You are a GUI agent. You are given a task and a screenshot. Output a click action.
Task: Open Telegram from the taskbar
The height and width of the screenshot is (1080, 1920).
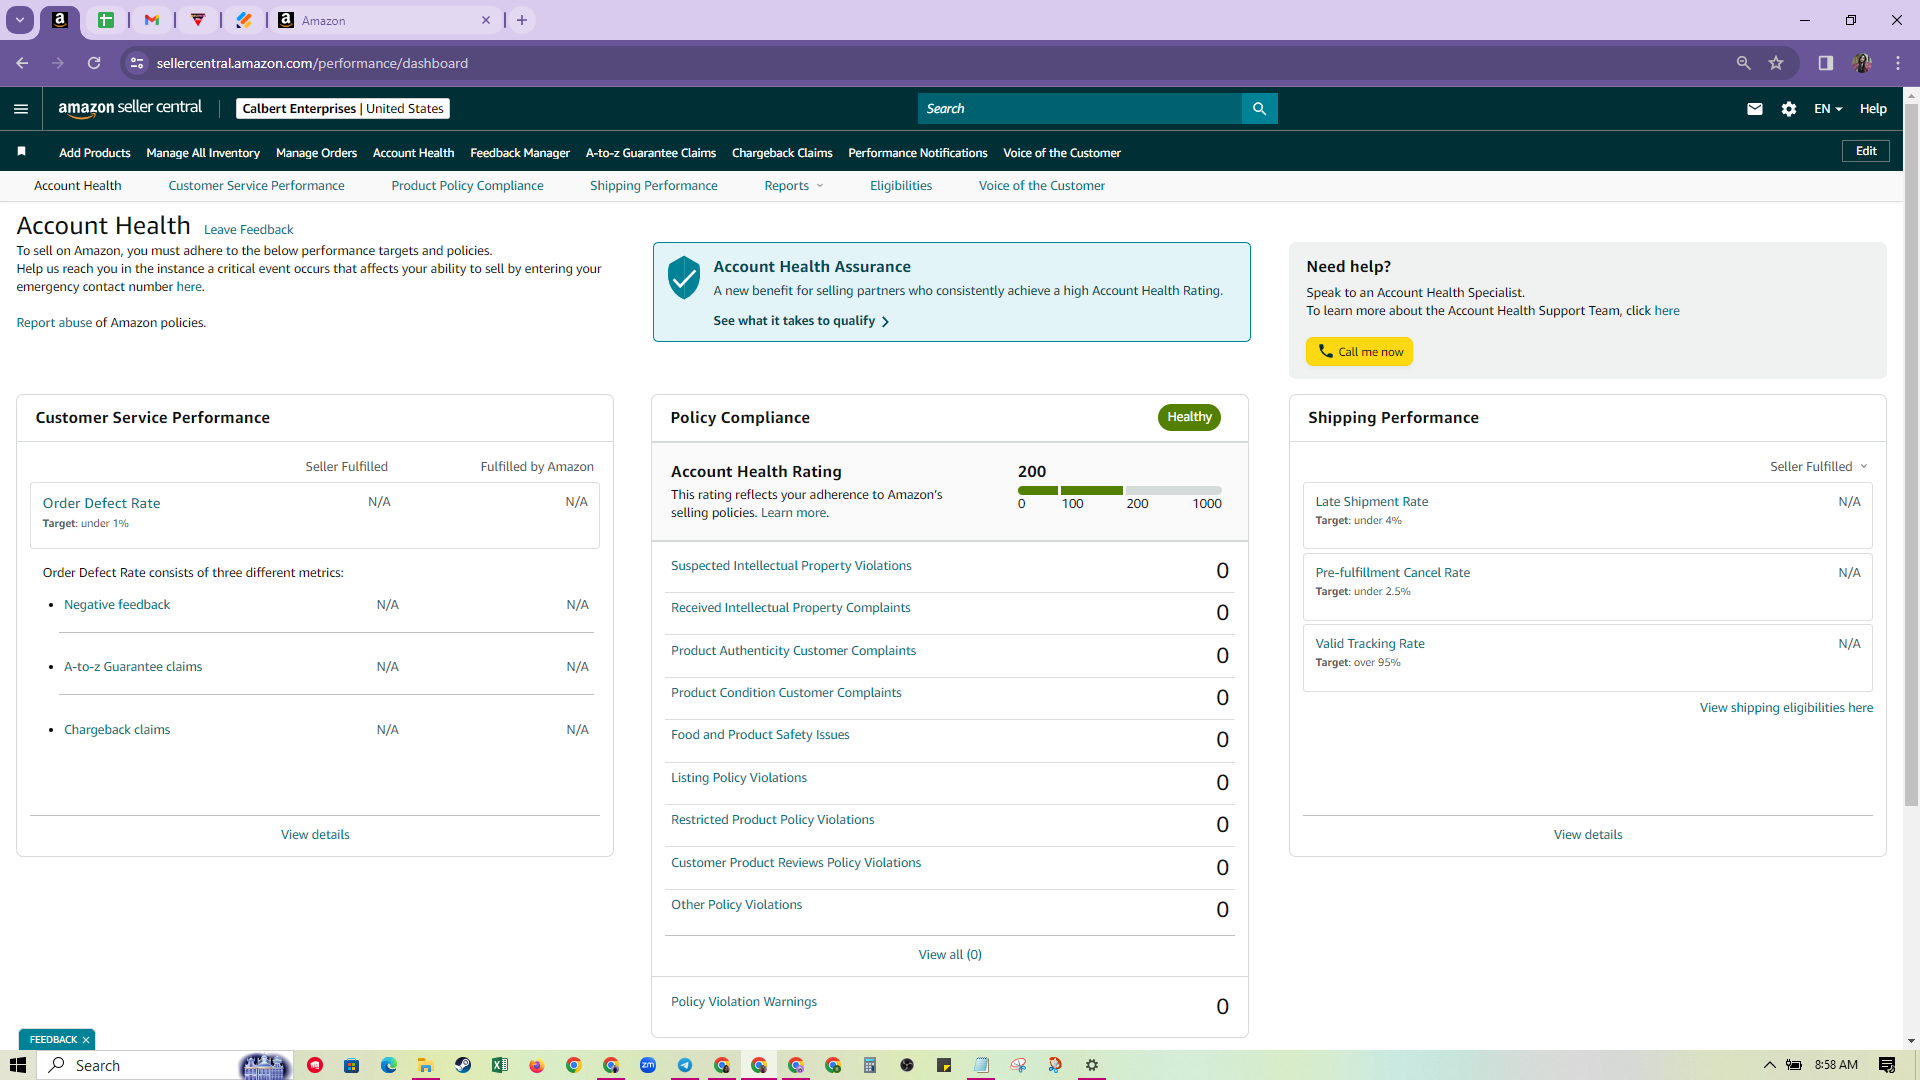tap(685, 1065)
